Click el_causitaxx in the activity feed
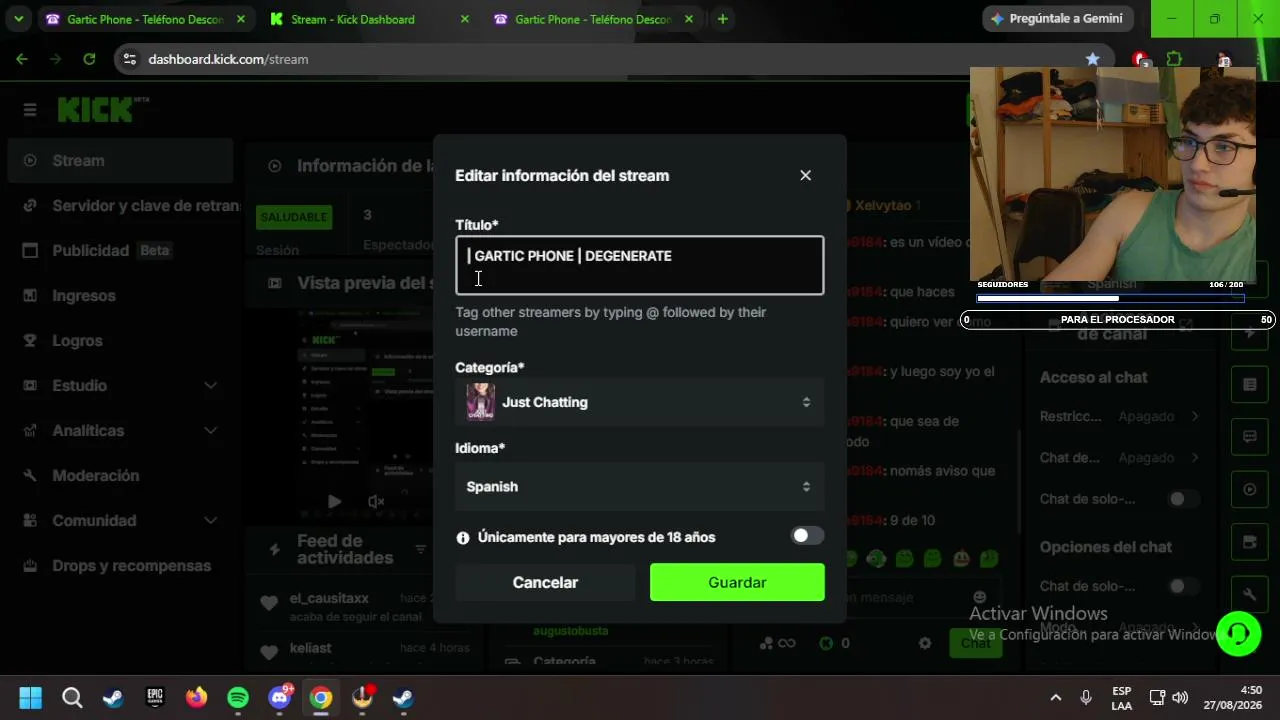This screenshot has width=1280, height=720. click(x=329, y=598)
